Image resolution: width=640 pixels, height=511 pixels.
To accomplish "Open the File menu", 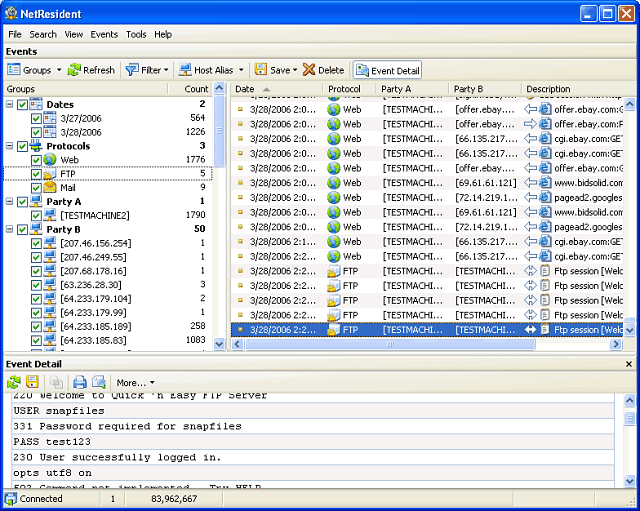I will (15, 34).
